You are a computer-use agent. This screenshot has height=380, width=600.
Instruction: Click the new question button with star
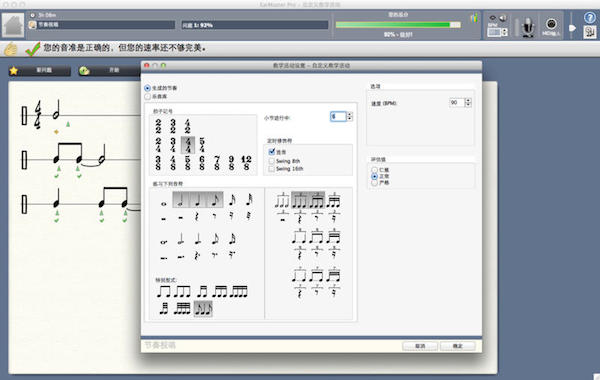(x=40, y=70)
